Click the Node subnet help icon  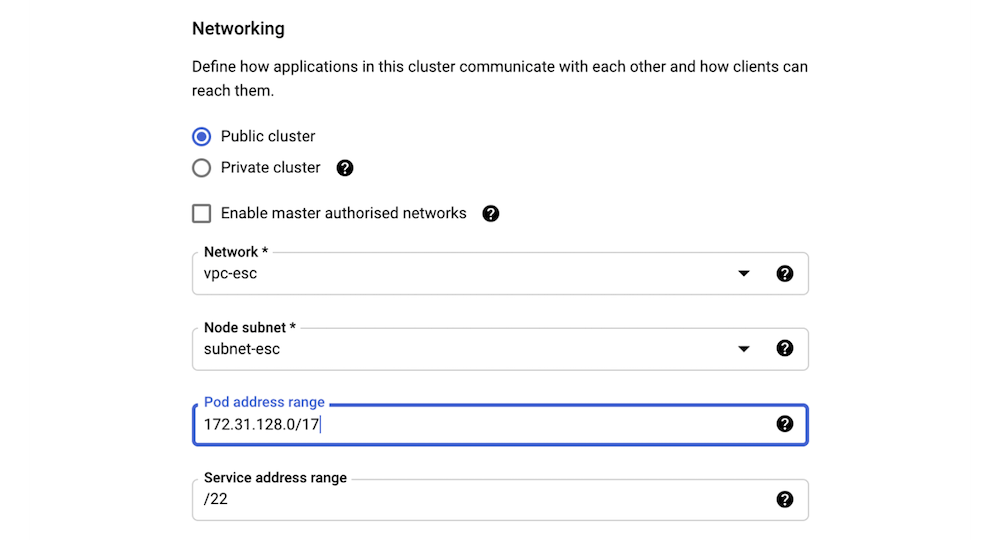tap(785, 348)
